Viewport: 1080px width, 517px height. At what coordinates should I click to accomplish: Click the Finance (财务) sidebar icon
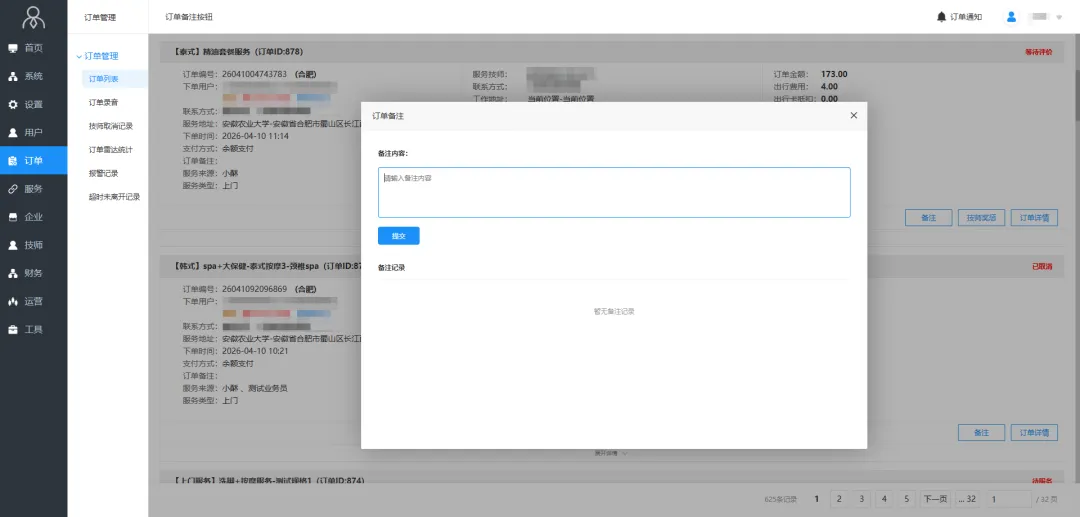pyautogui.click(x=13, y=273)
